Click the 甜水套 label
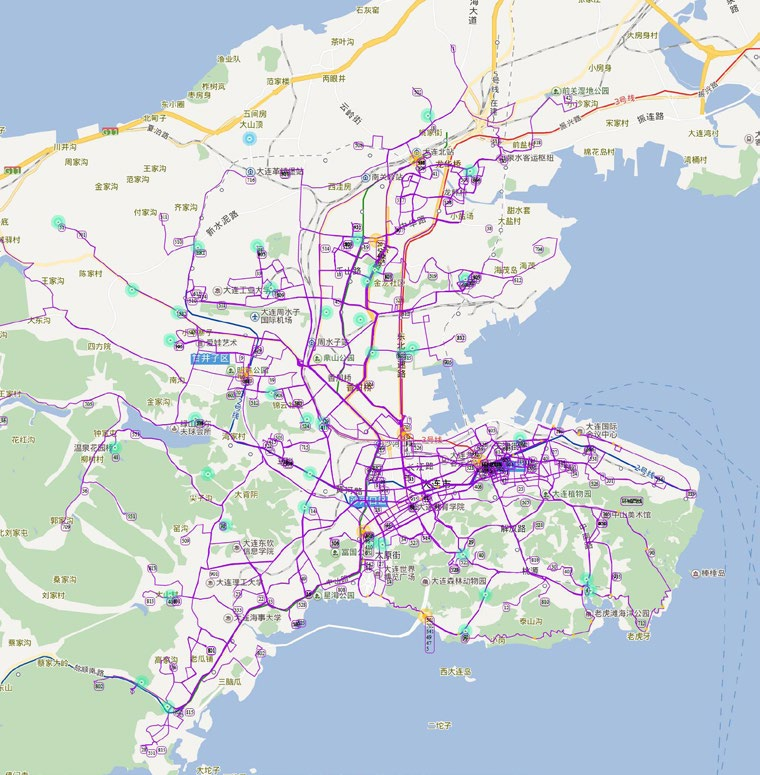 coord(518,211)
